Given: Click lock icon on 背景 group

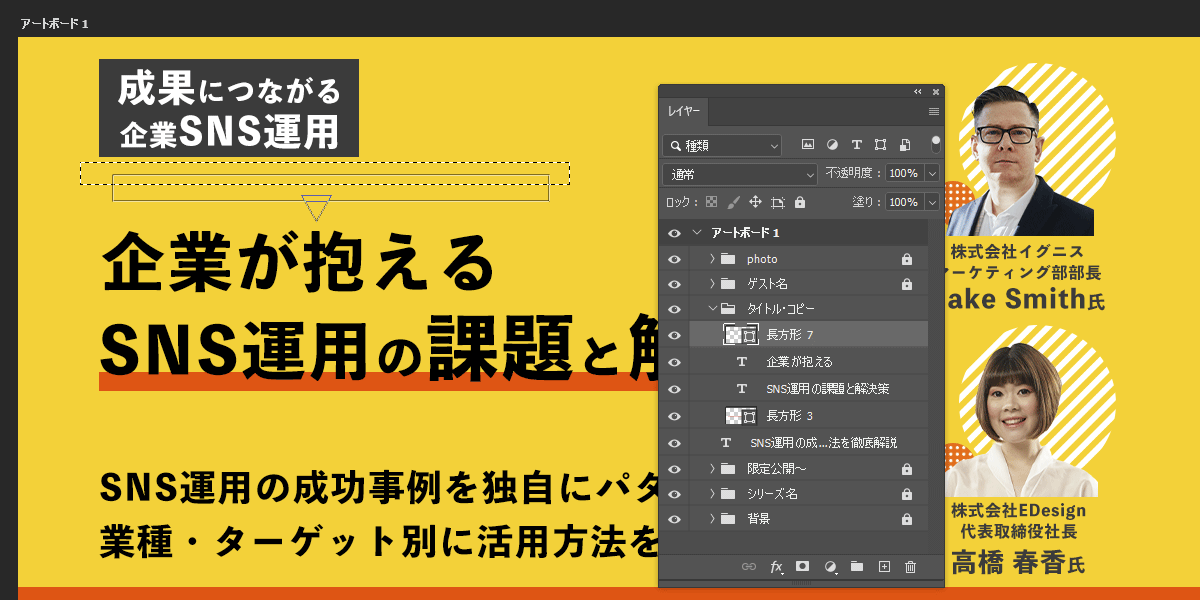Looking at the screenshot, I should click(906, 519).
